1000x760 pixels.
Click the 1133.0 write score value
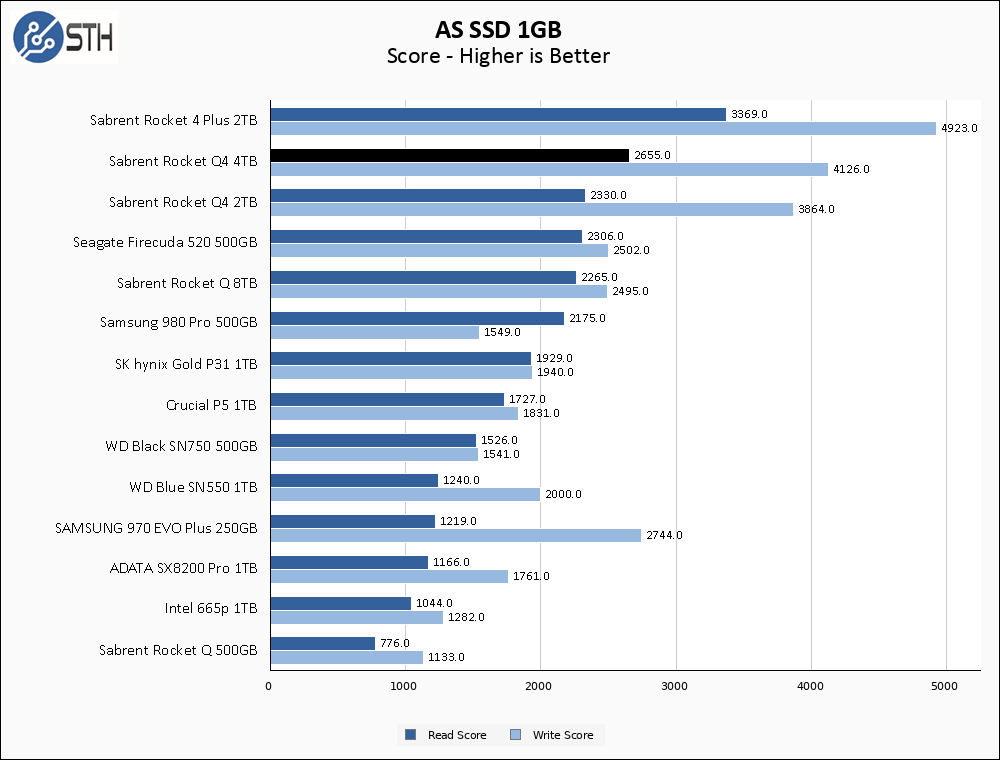(446, 657)
